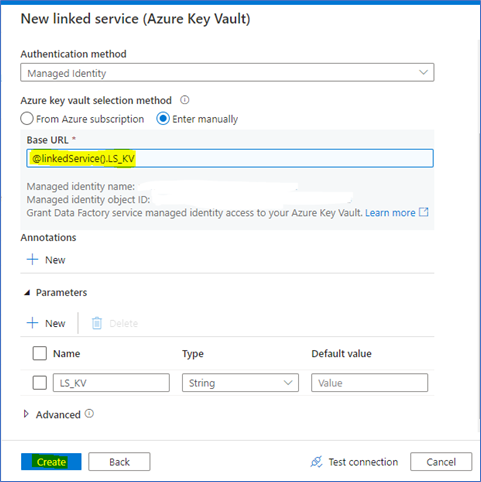
Task: Choose the Enter manually radio option
Action: pos(163,119)
